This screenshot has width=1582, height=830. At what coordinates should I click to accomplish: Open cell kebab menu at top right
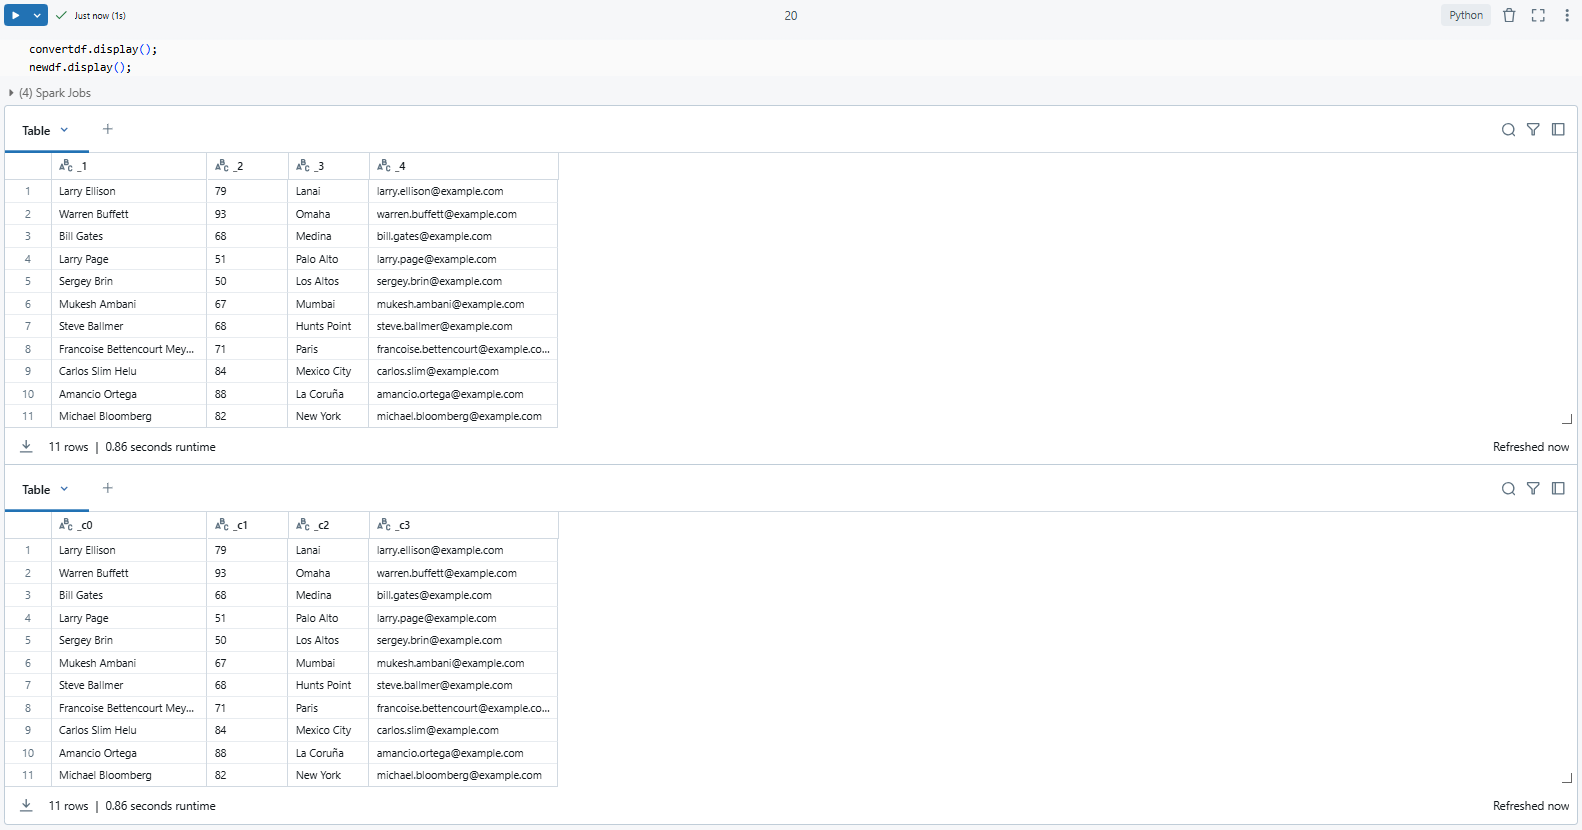1566,15
